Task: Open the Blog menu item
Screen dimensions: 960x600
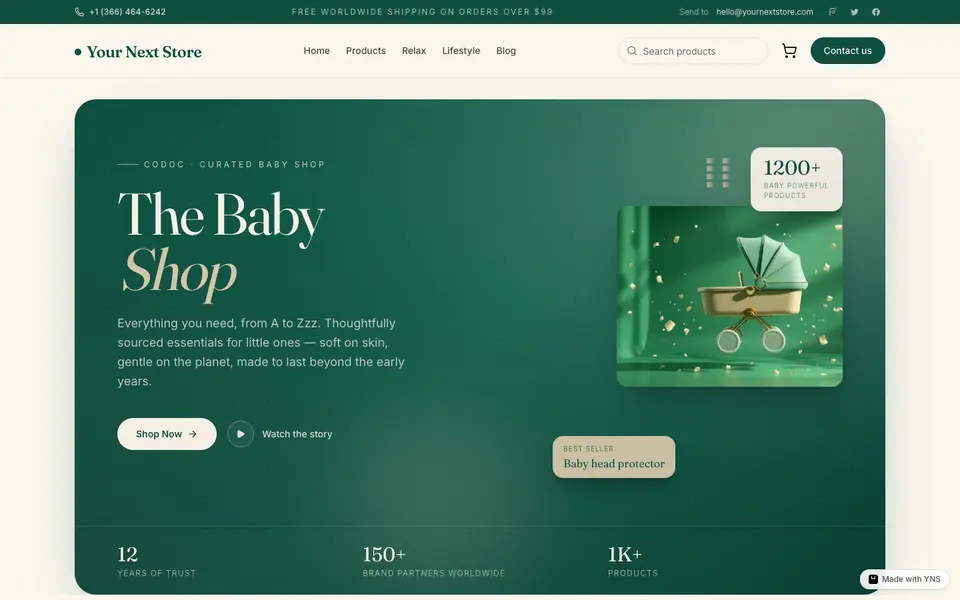Action: [506, 51]
